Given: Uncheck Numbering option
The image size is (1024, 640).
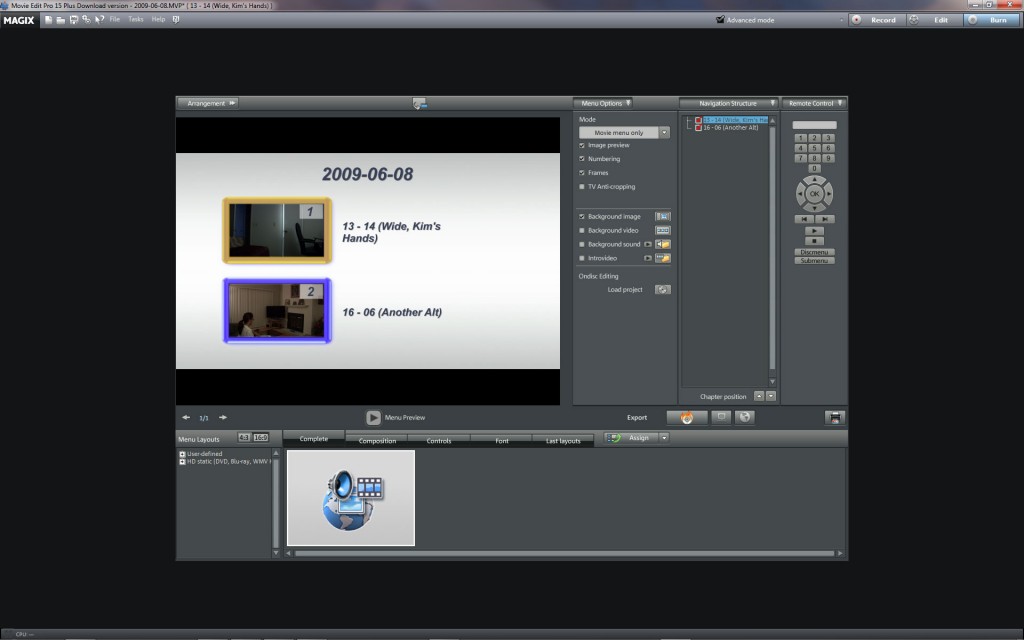Looking at the screenshot, I should (582, 159).
